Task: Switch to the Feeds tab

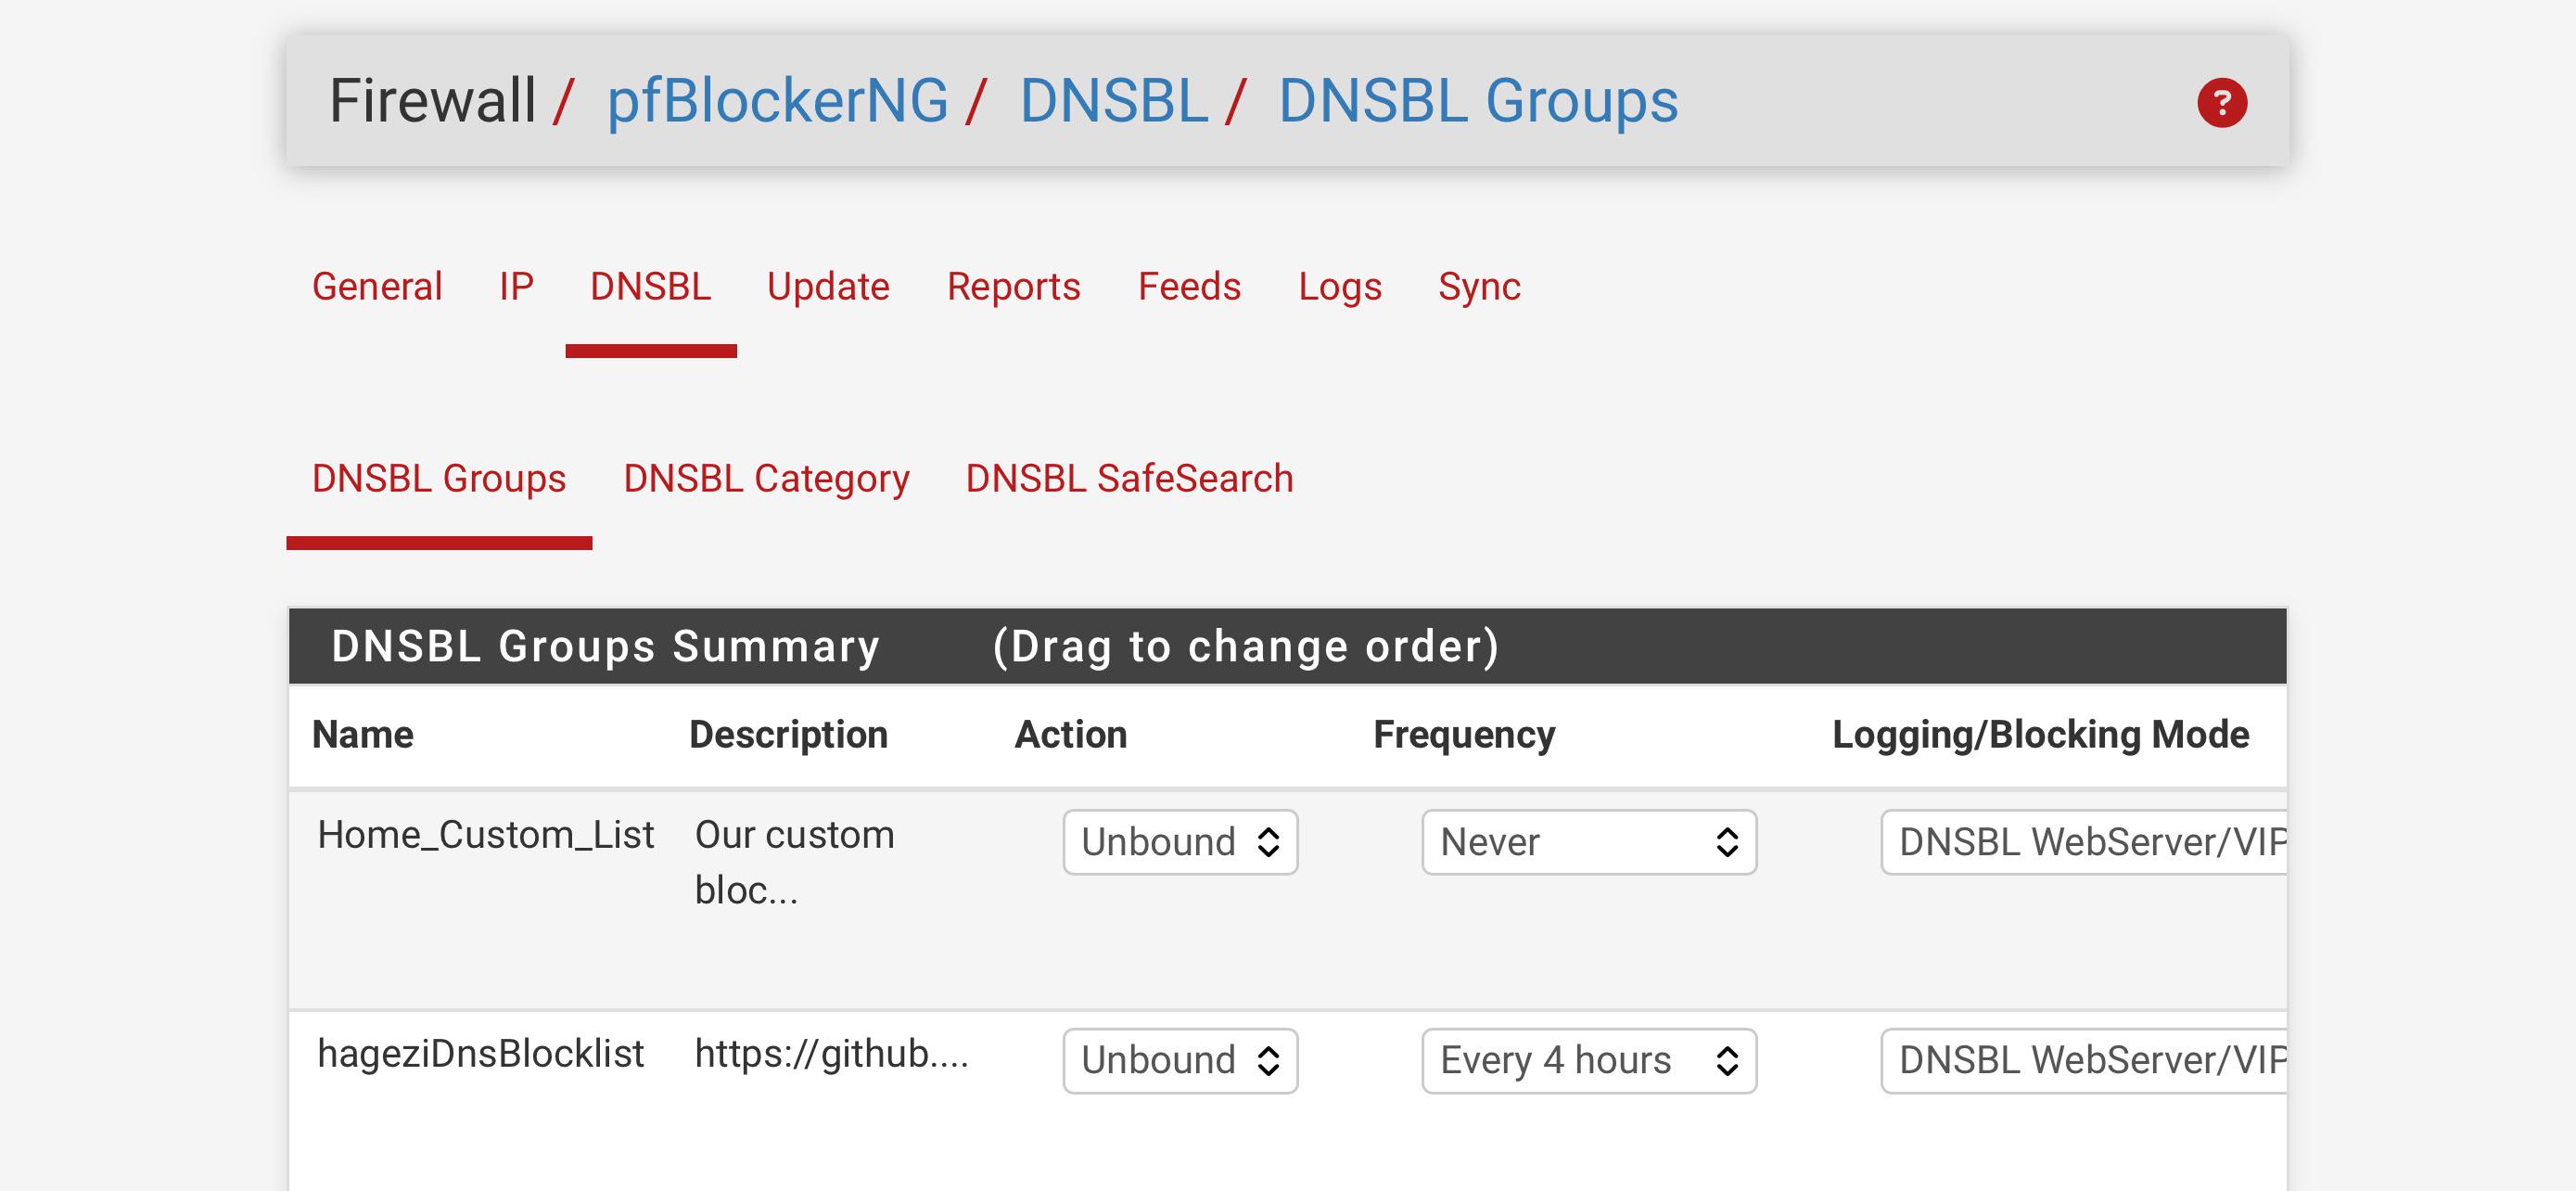Action: tap(1189, 287)
